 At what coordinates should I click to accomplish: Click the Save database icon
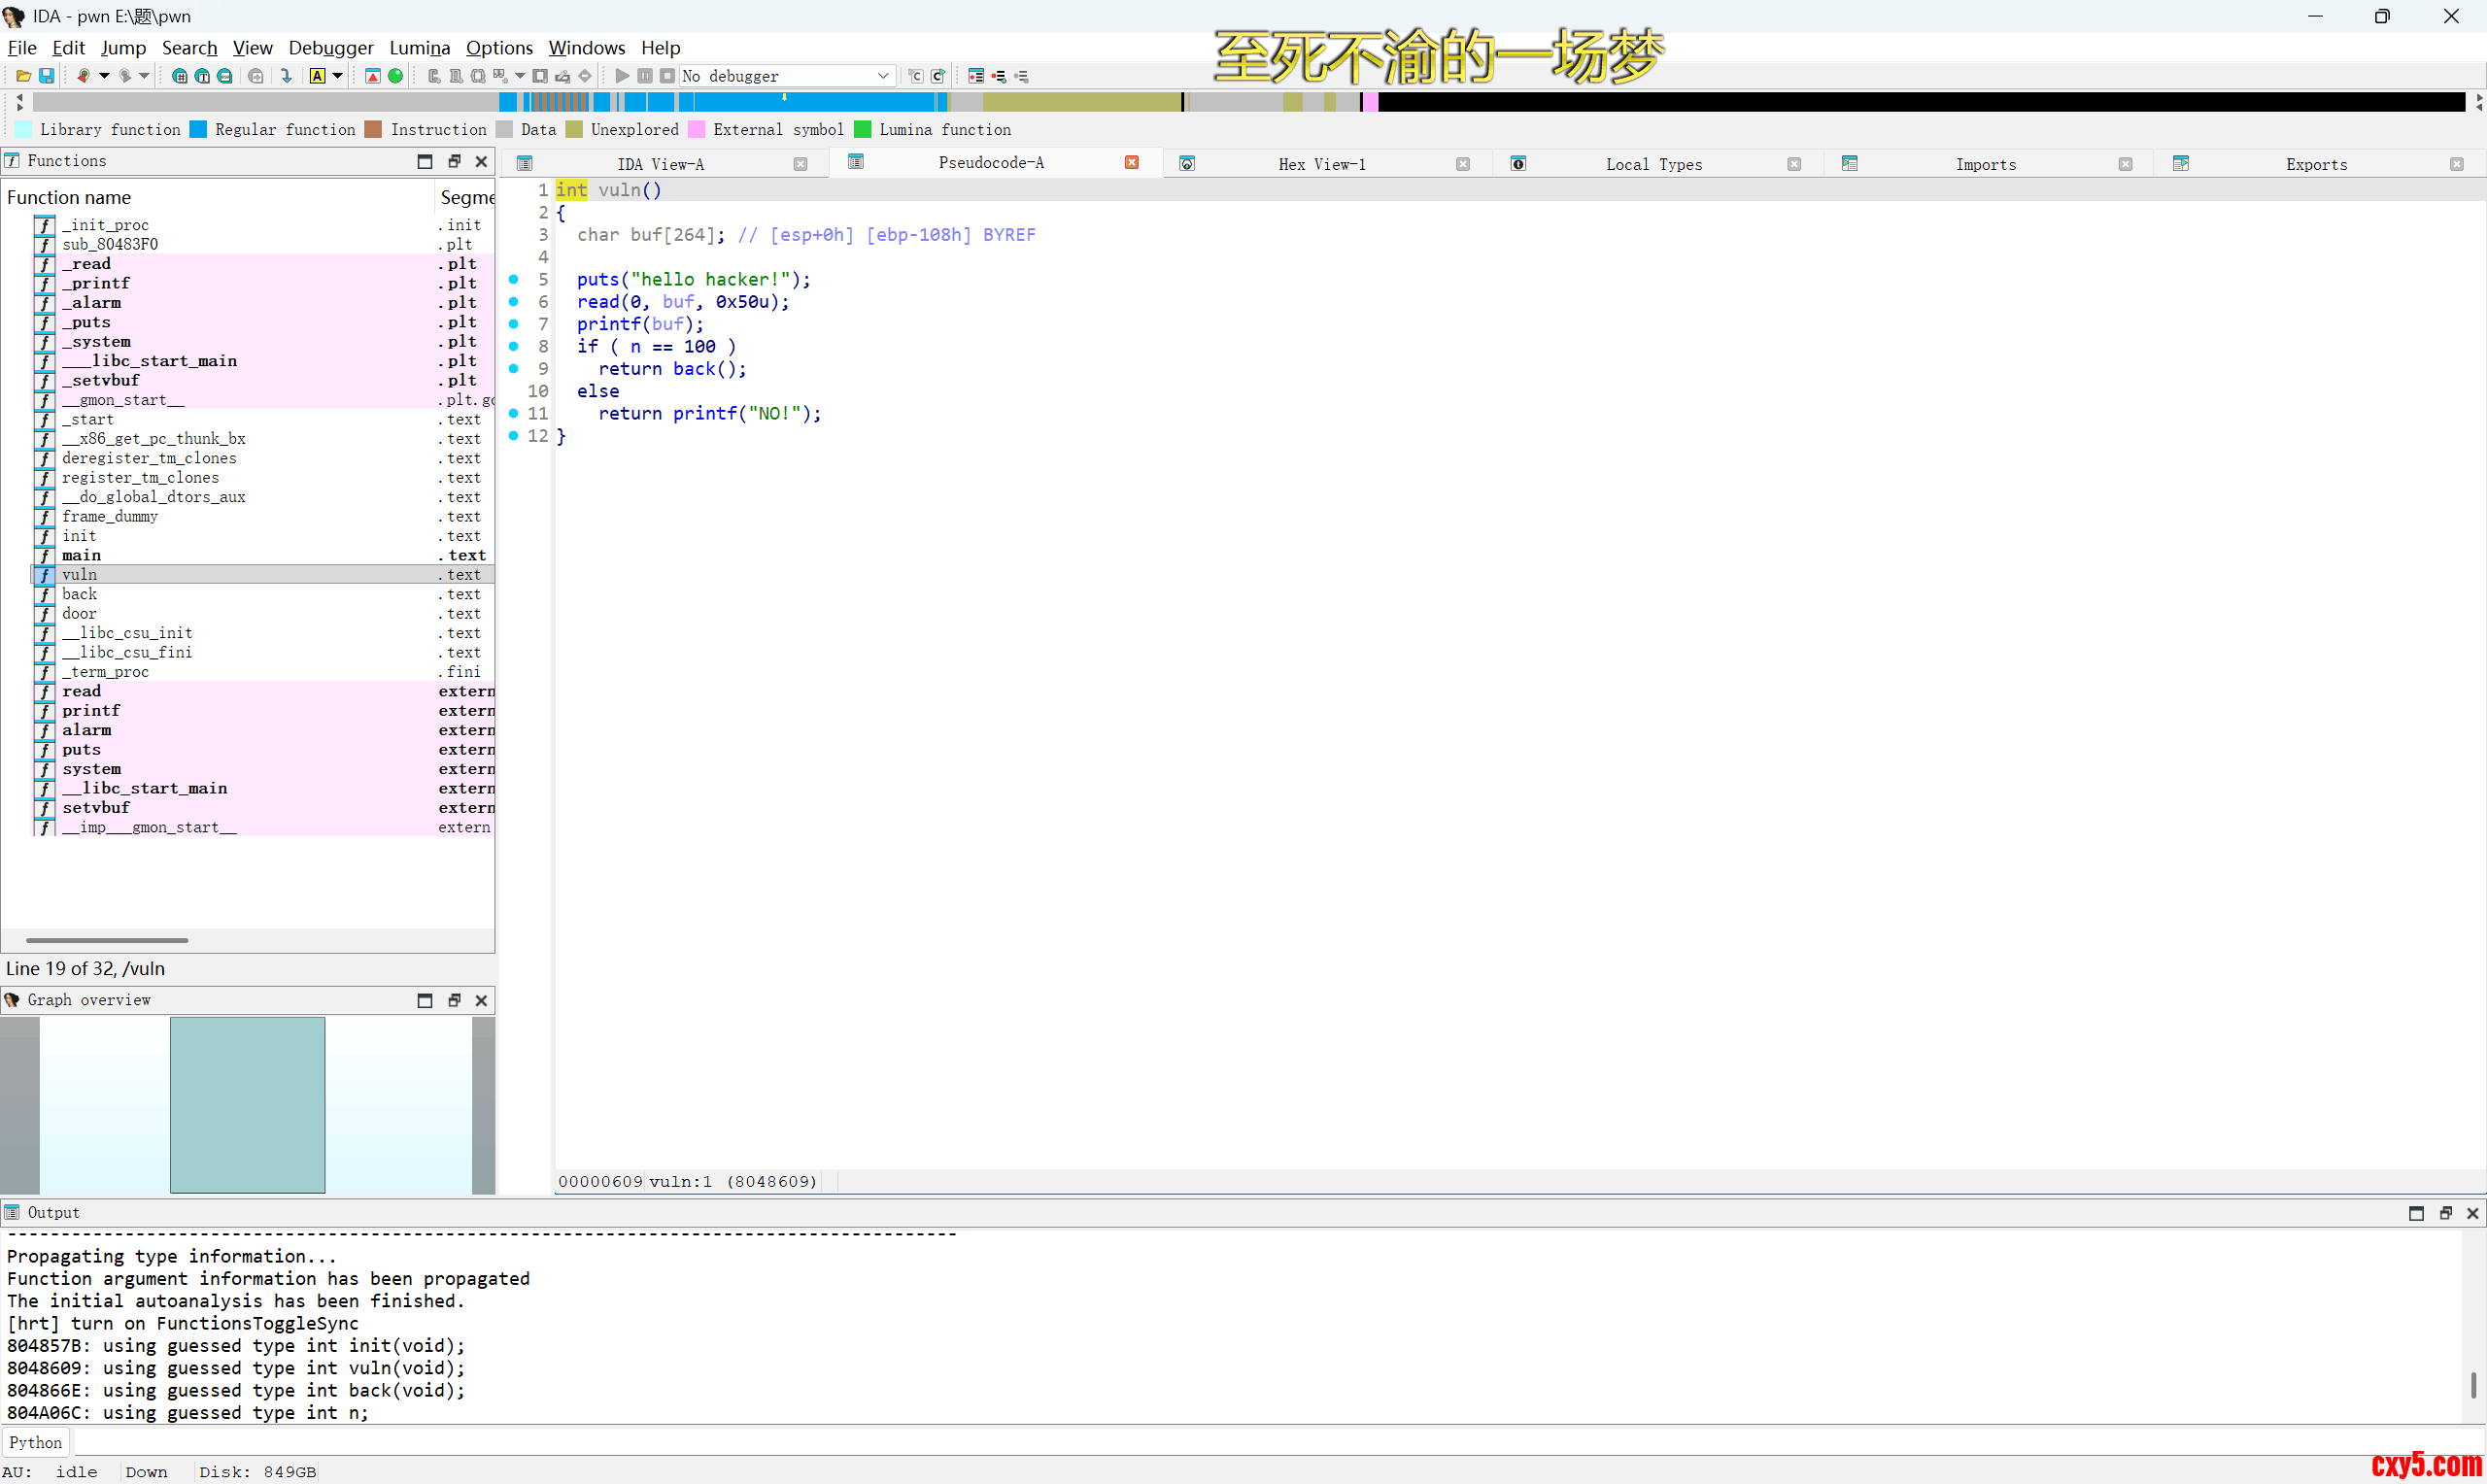click(x=46, y=76)
